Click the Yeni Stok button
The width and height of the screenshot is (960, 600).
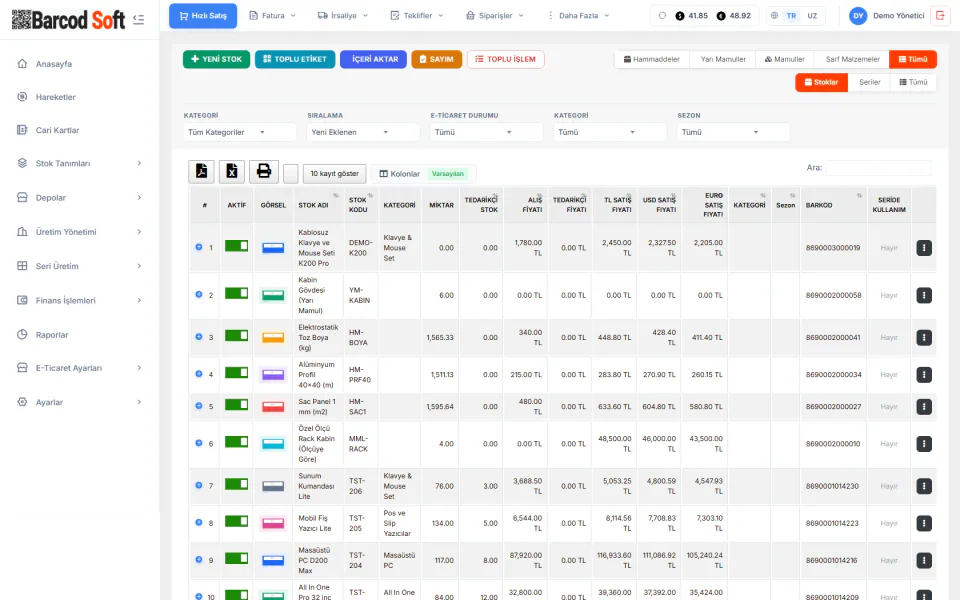(x=217, y=59)
